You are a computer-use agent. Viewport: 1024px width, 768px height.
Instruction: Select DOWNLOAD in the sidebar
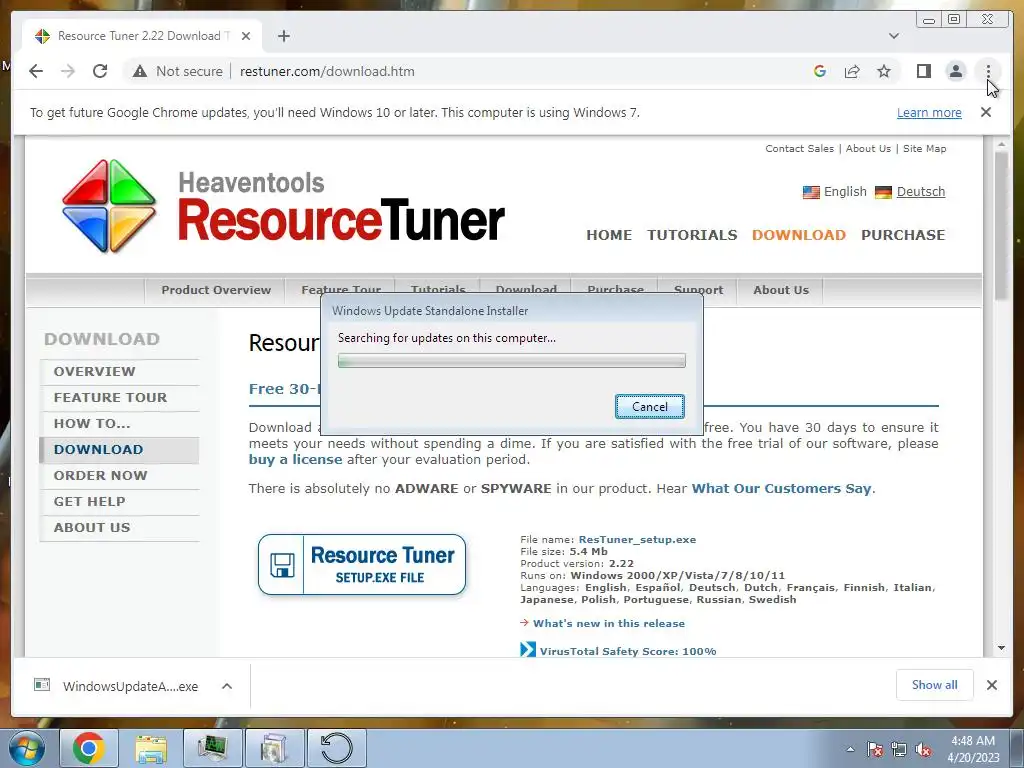[x=120, y=450]
